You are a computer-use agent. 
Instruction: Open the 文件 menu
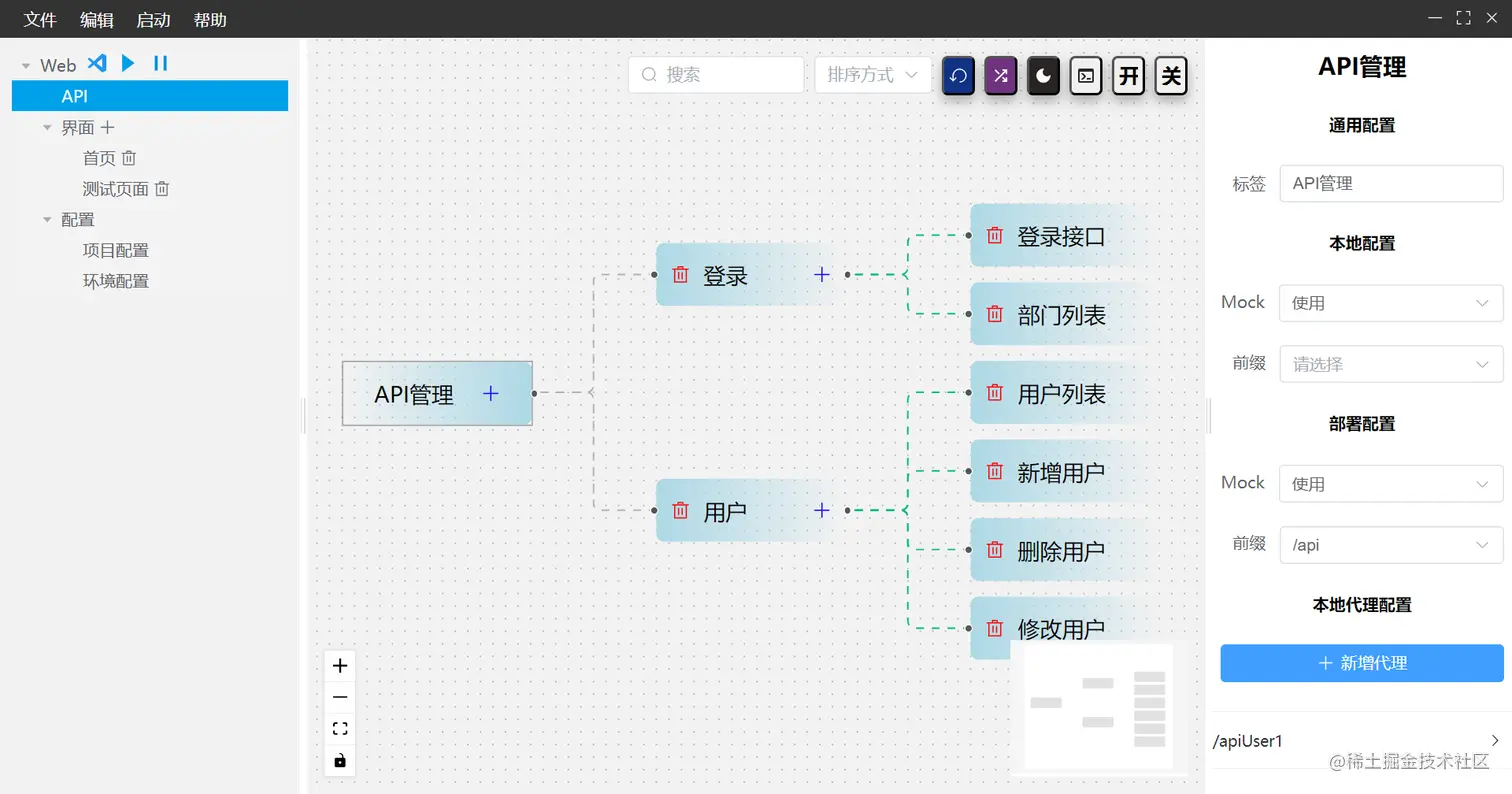coord(39,18)
